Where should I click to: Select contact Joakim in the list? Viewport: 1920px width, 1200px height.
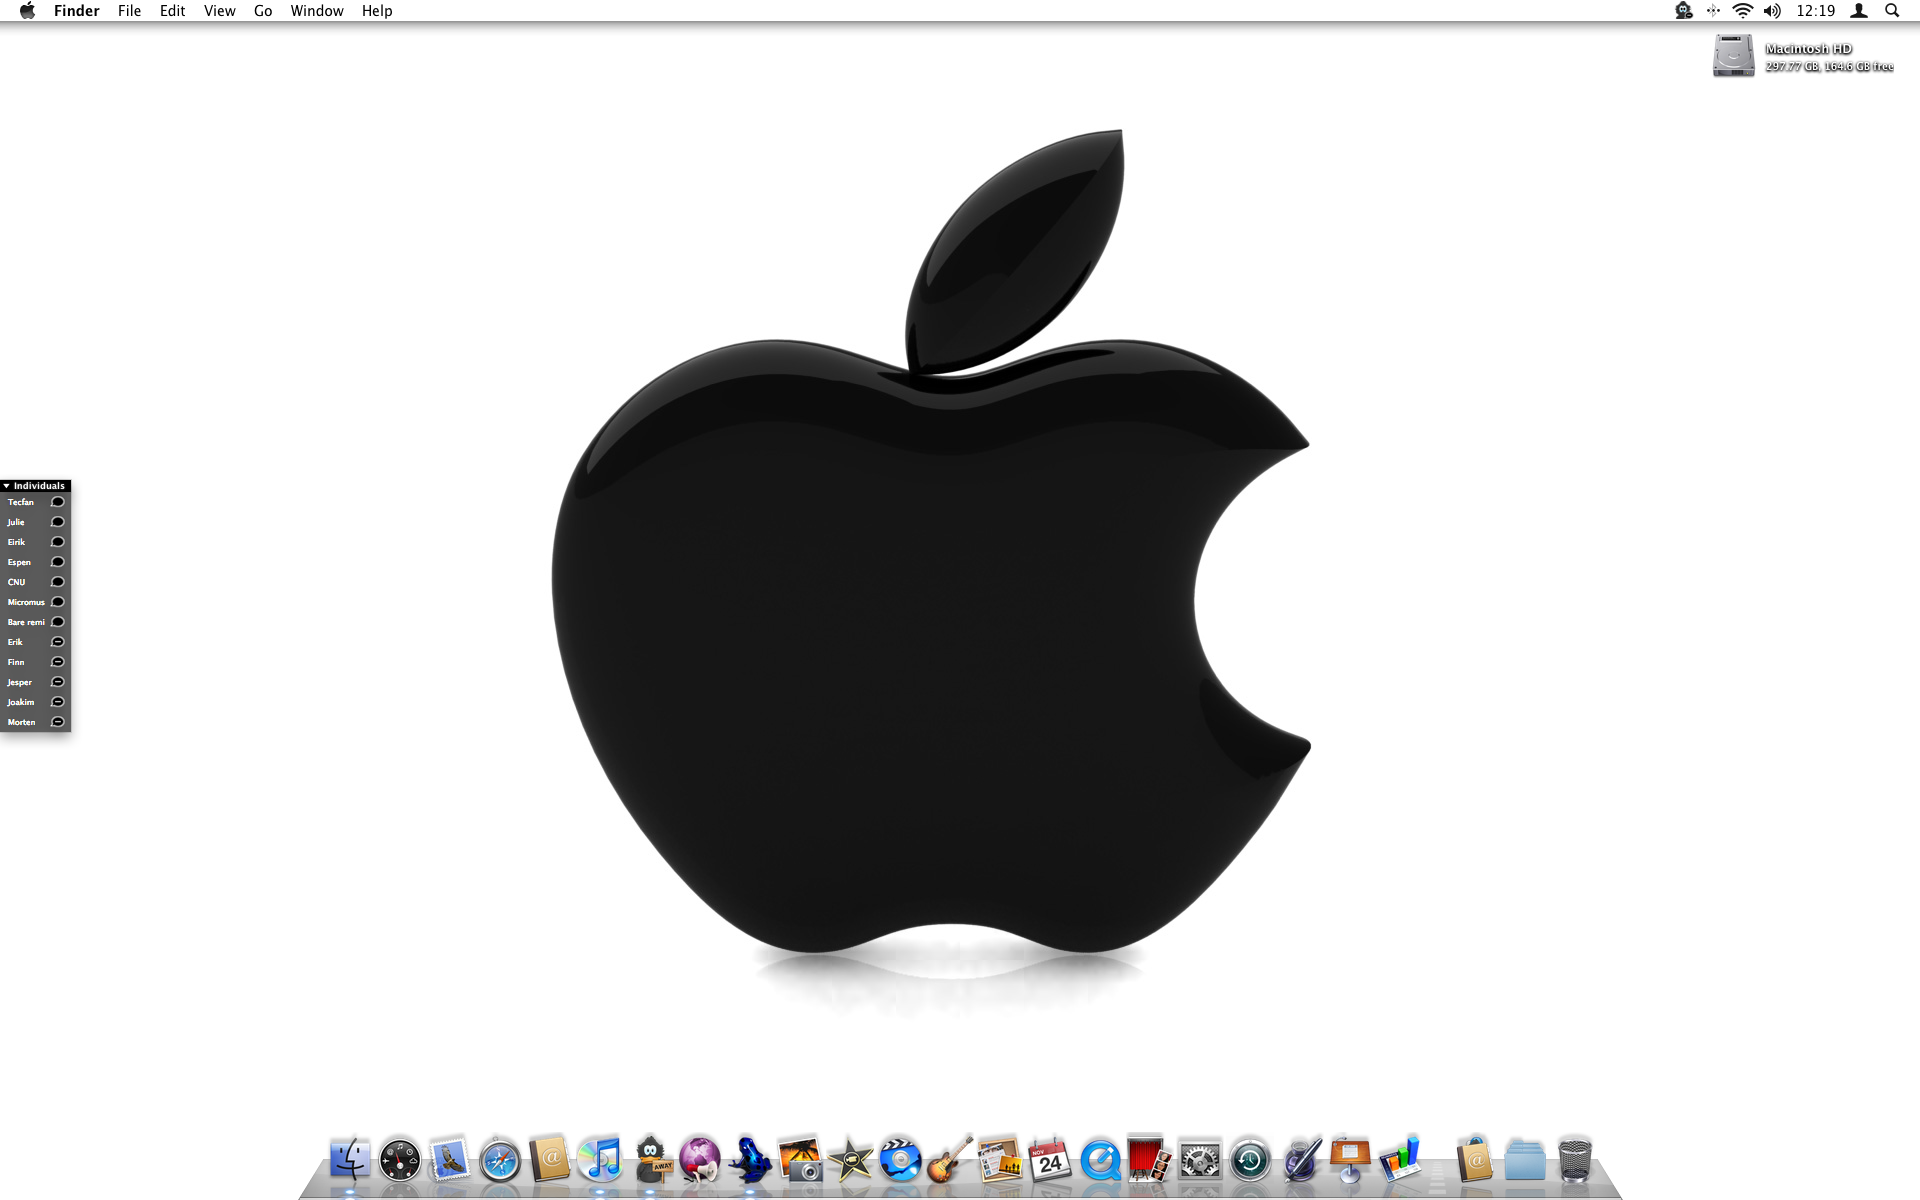35,702
